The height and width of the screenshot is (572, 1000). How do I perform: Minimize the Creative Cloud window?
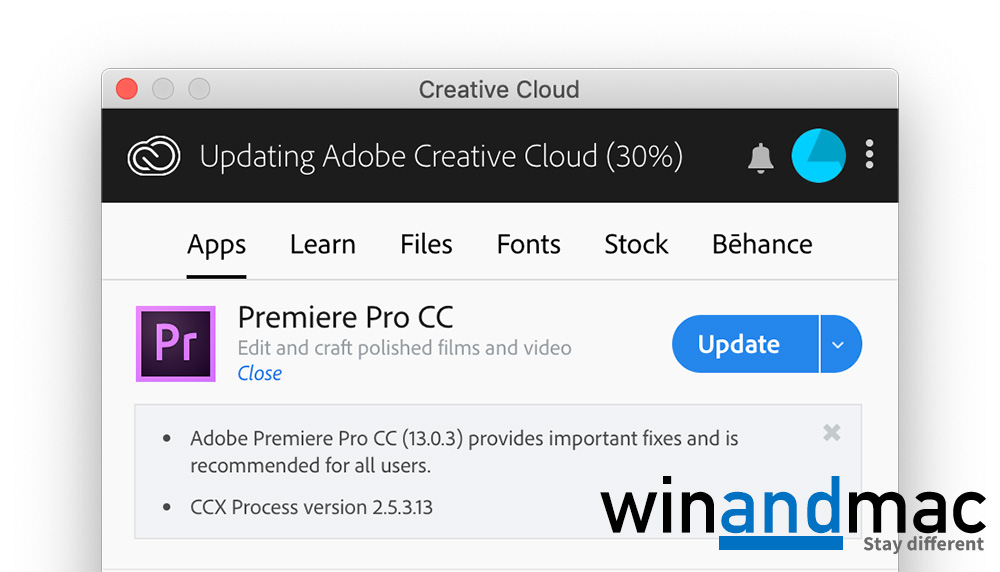coord(163,89)
